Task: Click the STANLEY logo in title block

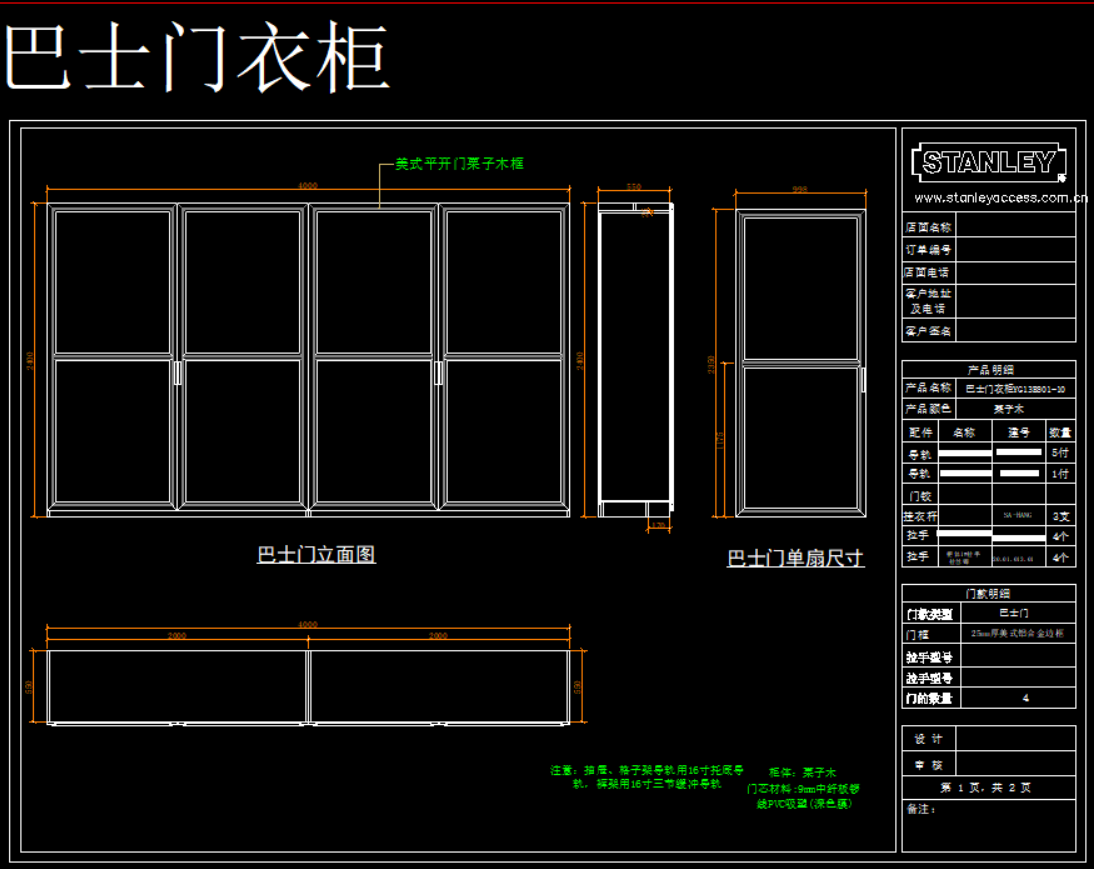Action: tap(988, 163)
